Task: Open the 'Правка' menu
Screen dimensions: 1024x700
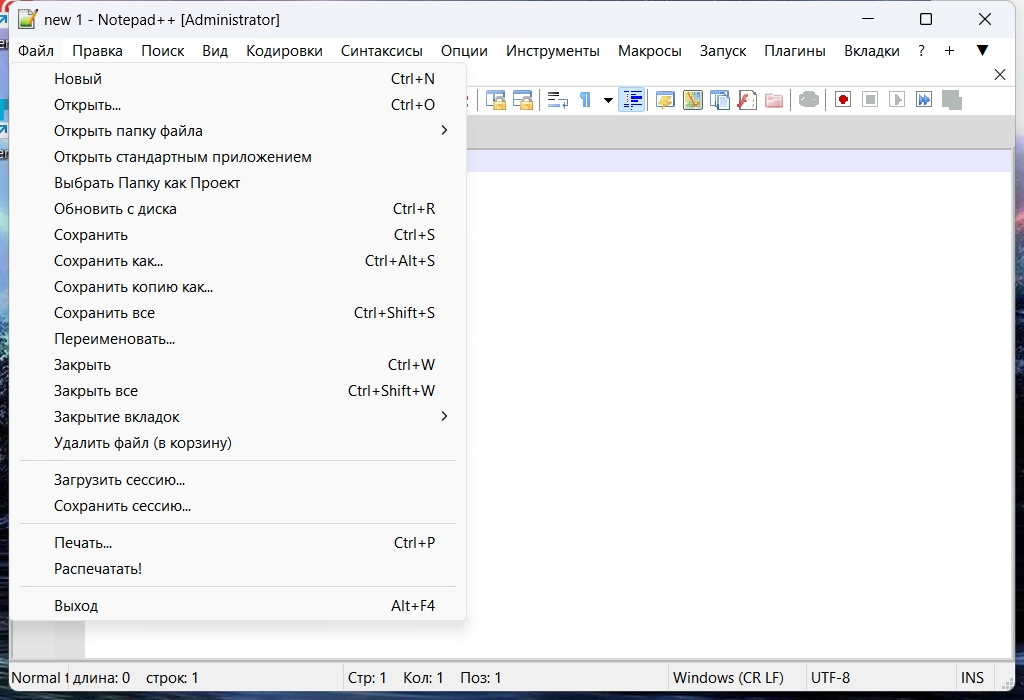Action: point(97,51)
